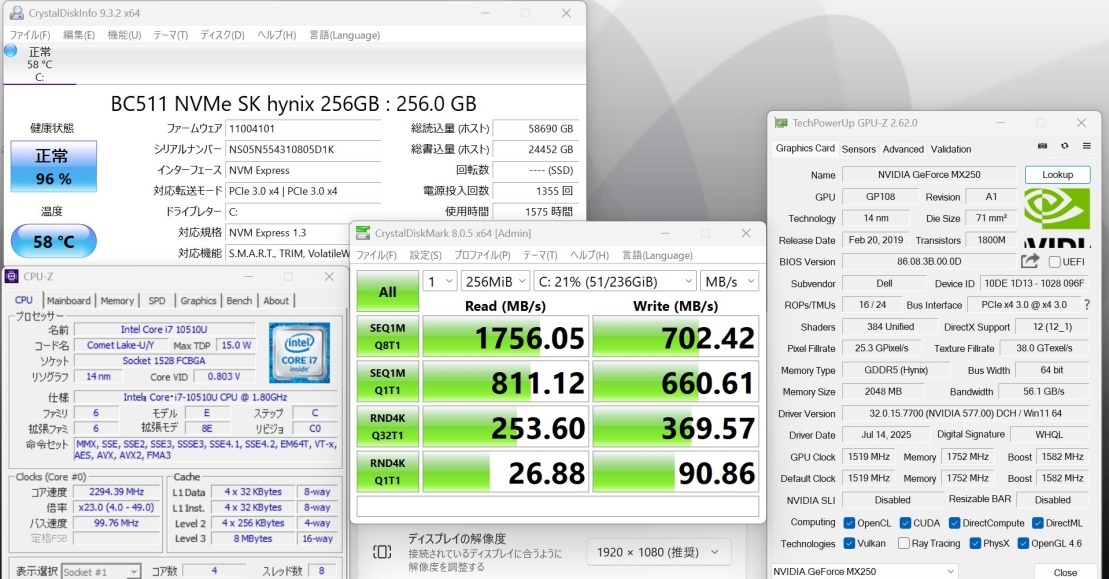1109x579 pixels.
Task: Click the GPU-Z screenshot camera icon
Action: point(1042,148)
